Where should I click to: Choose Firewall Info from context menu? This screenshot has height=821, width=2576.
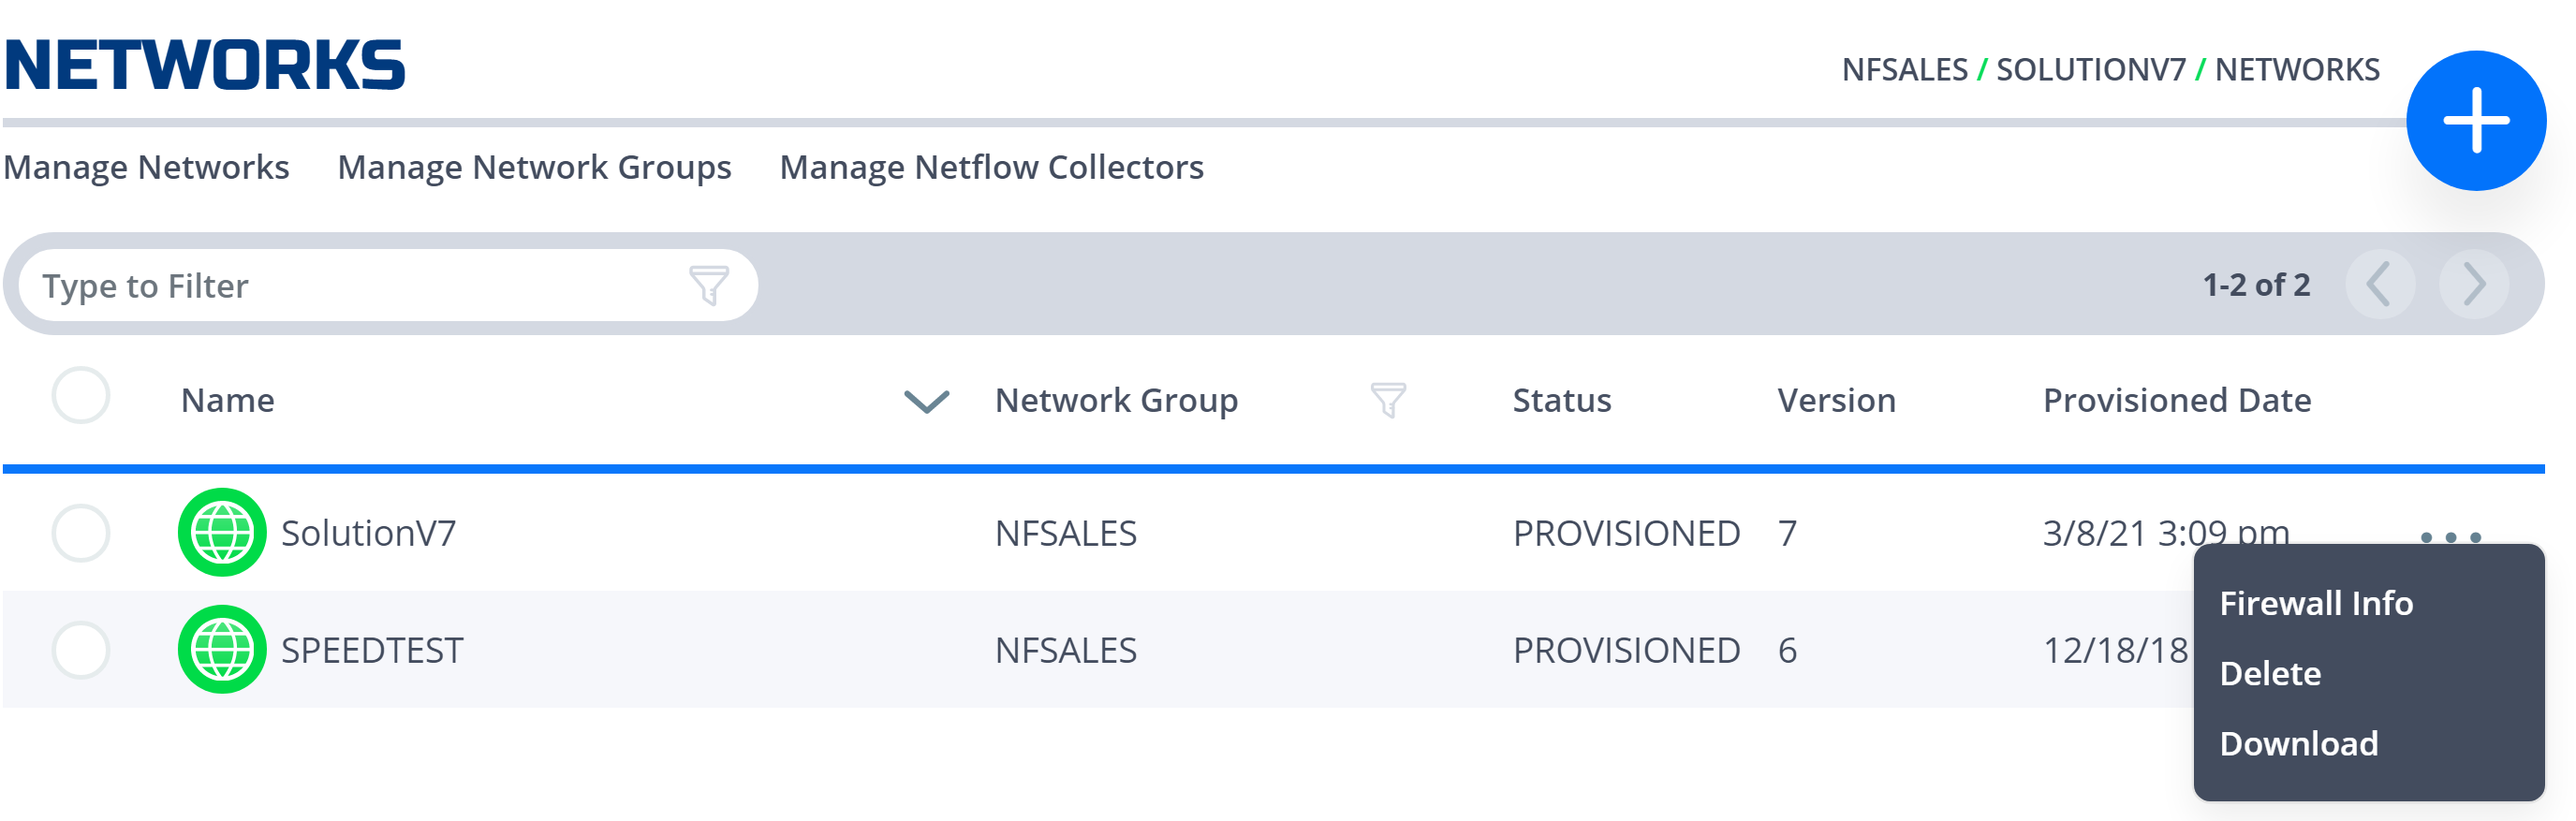coord(2316,603)
